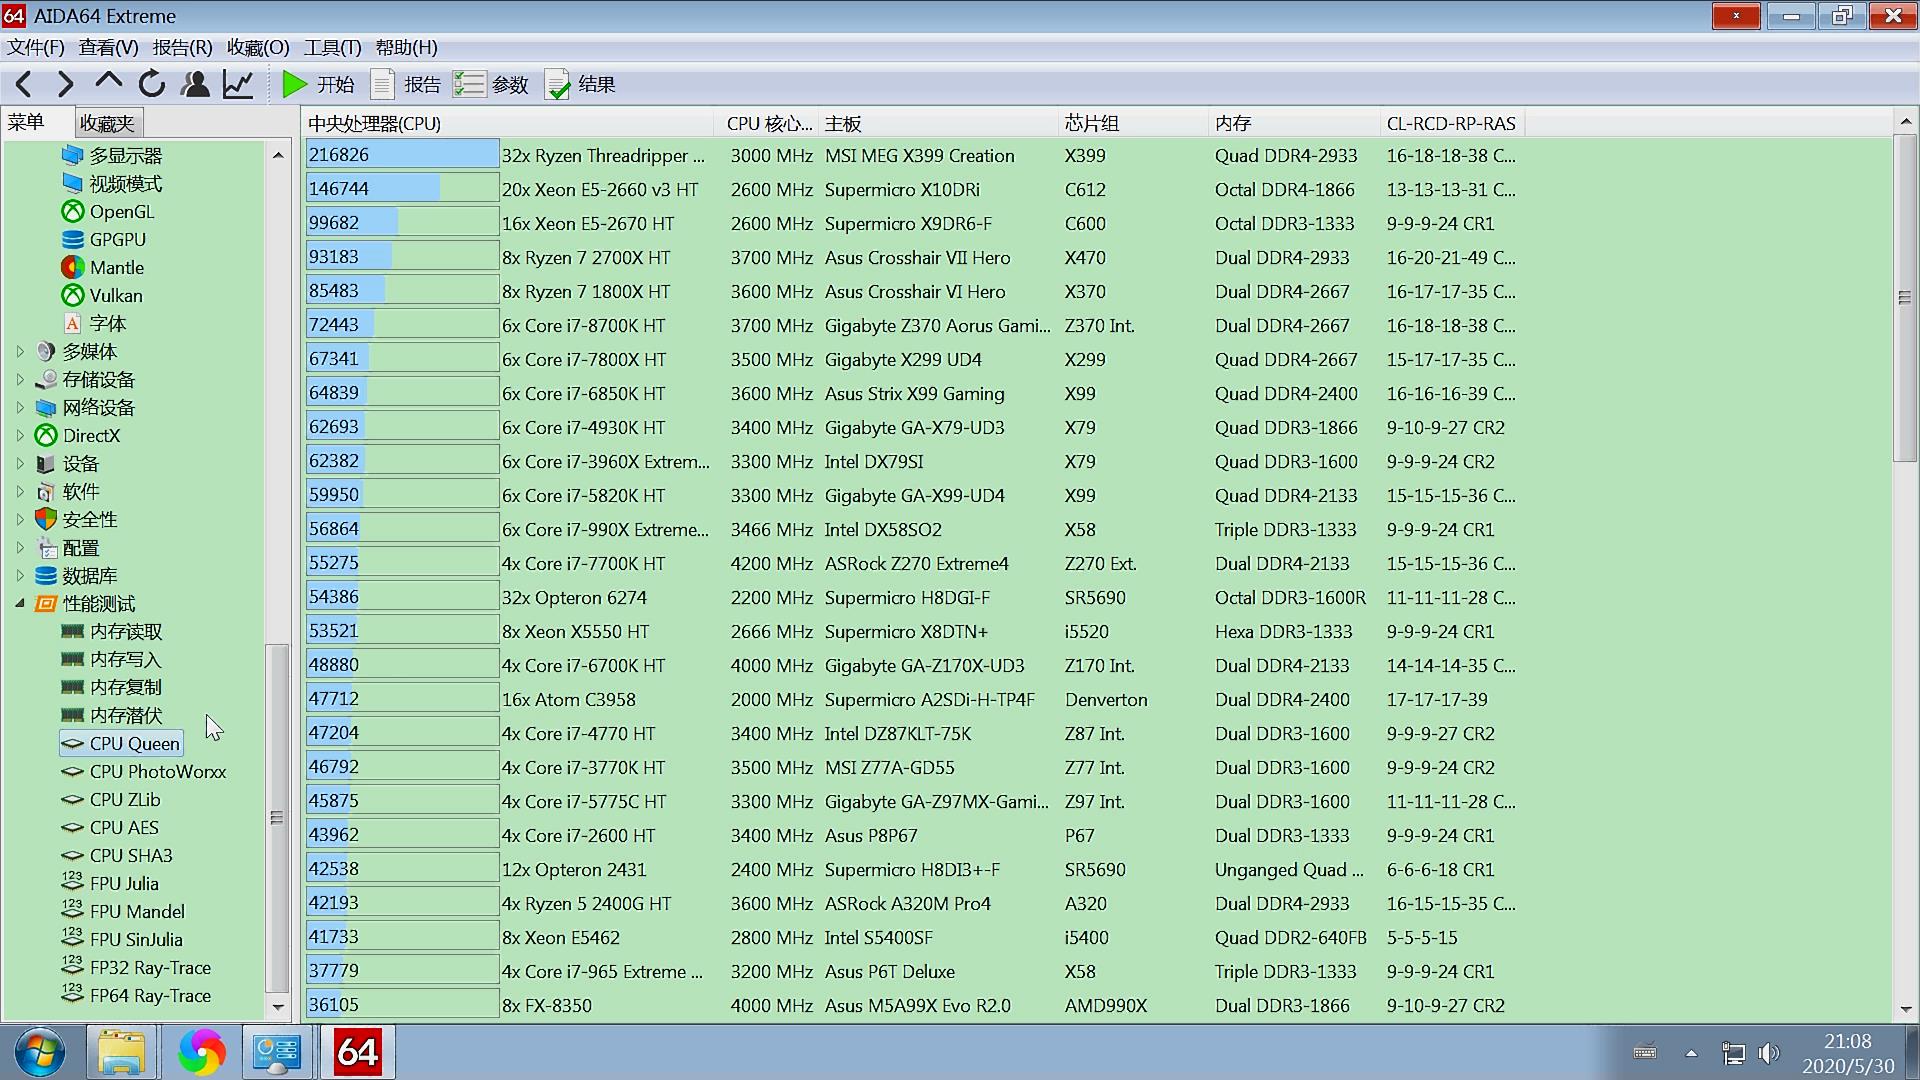Switch to the 收藏夹 favorites tab
This screenshot has width=1920, height=1080.
(x=107, y=123)
